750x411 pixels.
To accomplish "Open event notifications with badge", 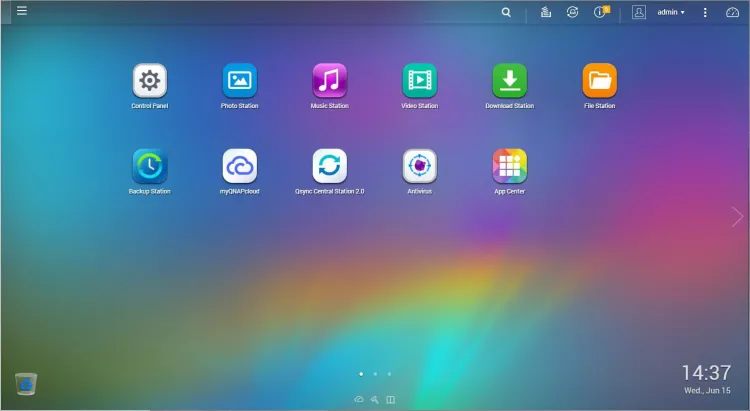I will point(601,13).
